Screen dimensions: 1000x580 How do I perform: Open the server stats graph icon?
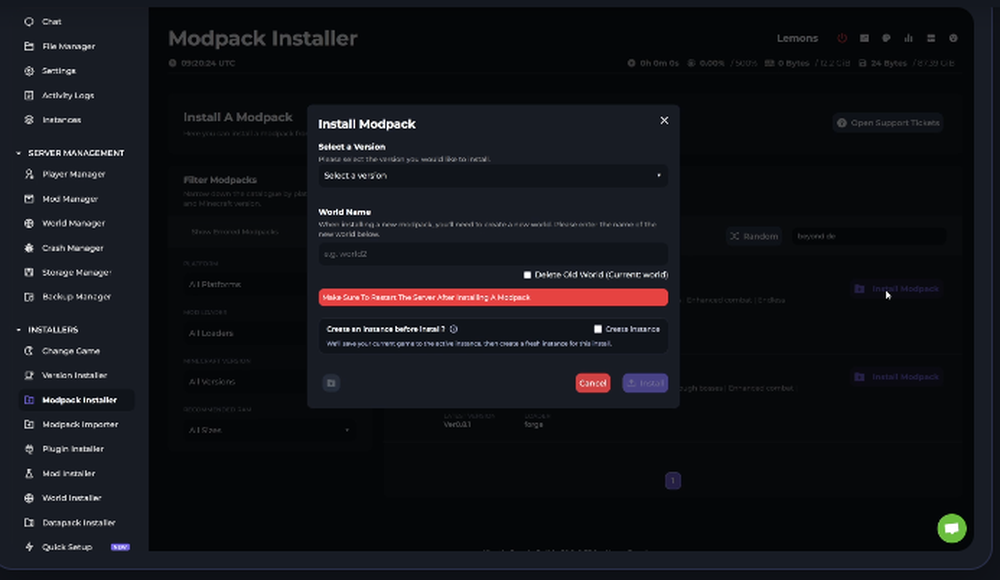[x=911, y=37]
